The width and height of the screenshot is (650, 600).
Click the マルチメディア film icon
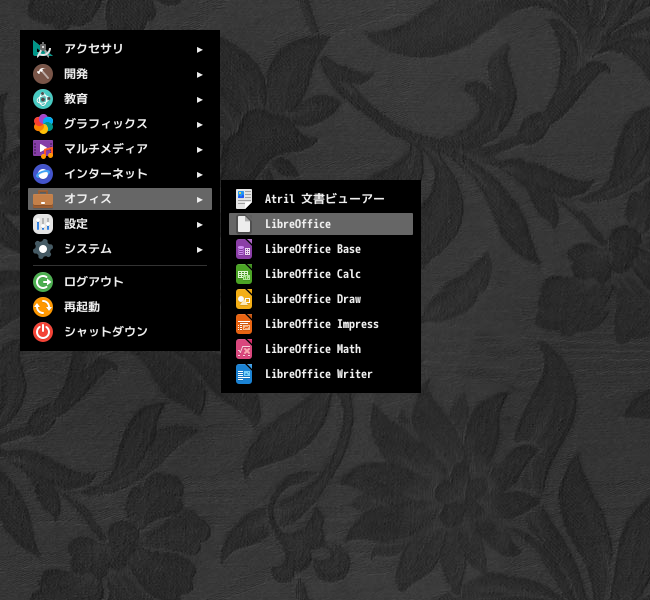(x=43, y=149)
